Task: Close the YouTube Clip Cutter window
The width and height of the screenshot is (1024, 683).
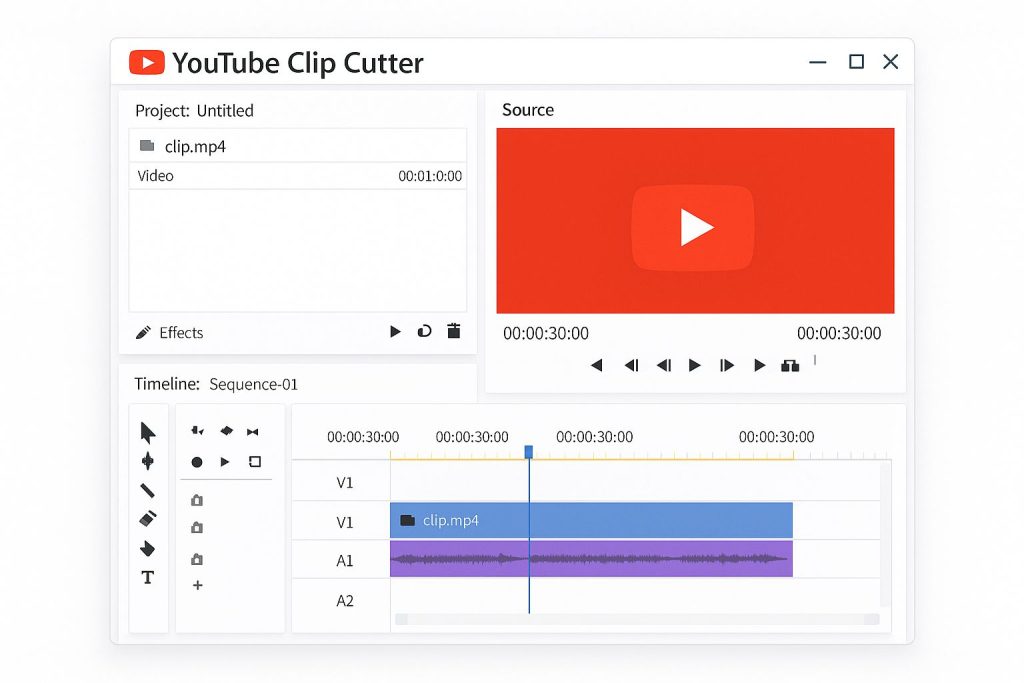Action: point(891,61)
